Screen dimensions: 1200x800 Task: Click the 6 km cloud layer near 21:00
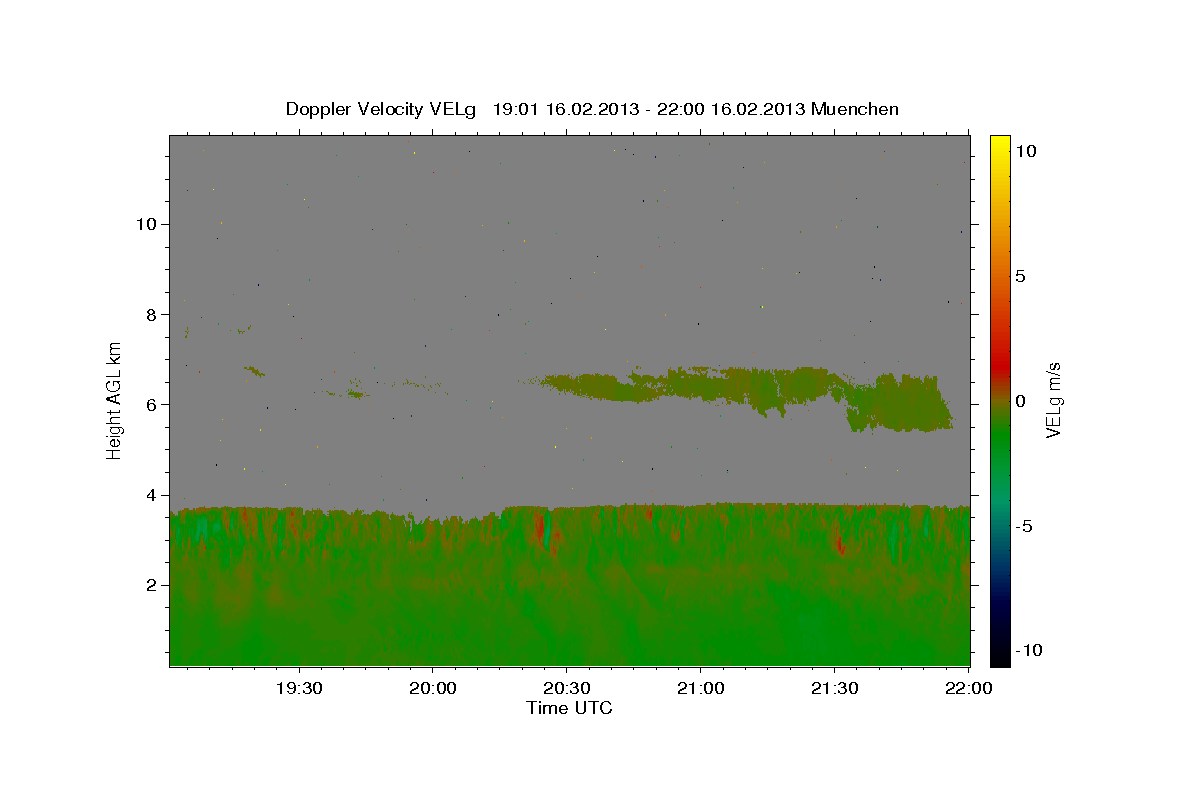click(x=700, y=384)
